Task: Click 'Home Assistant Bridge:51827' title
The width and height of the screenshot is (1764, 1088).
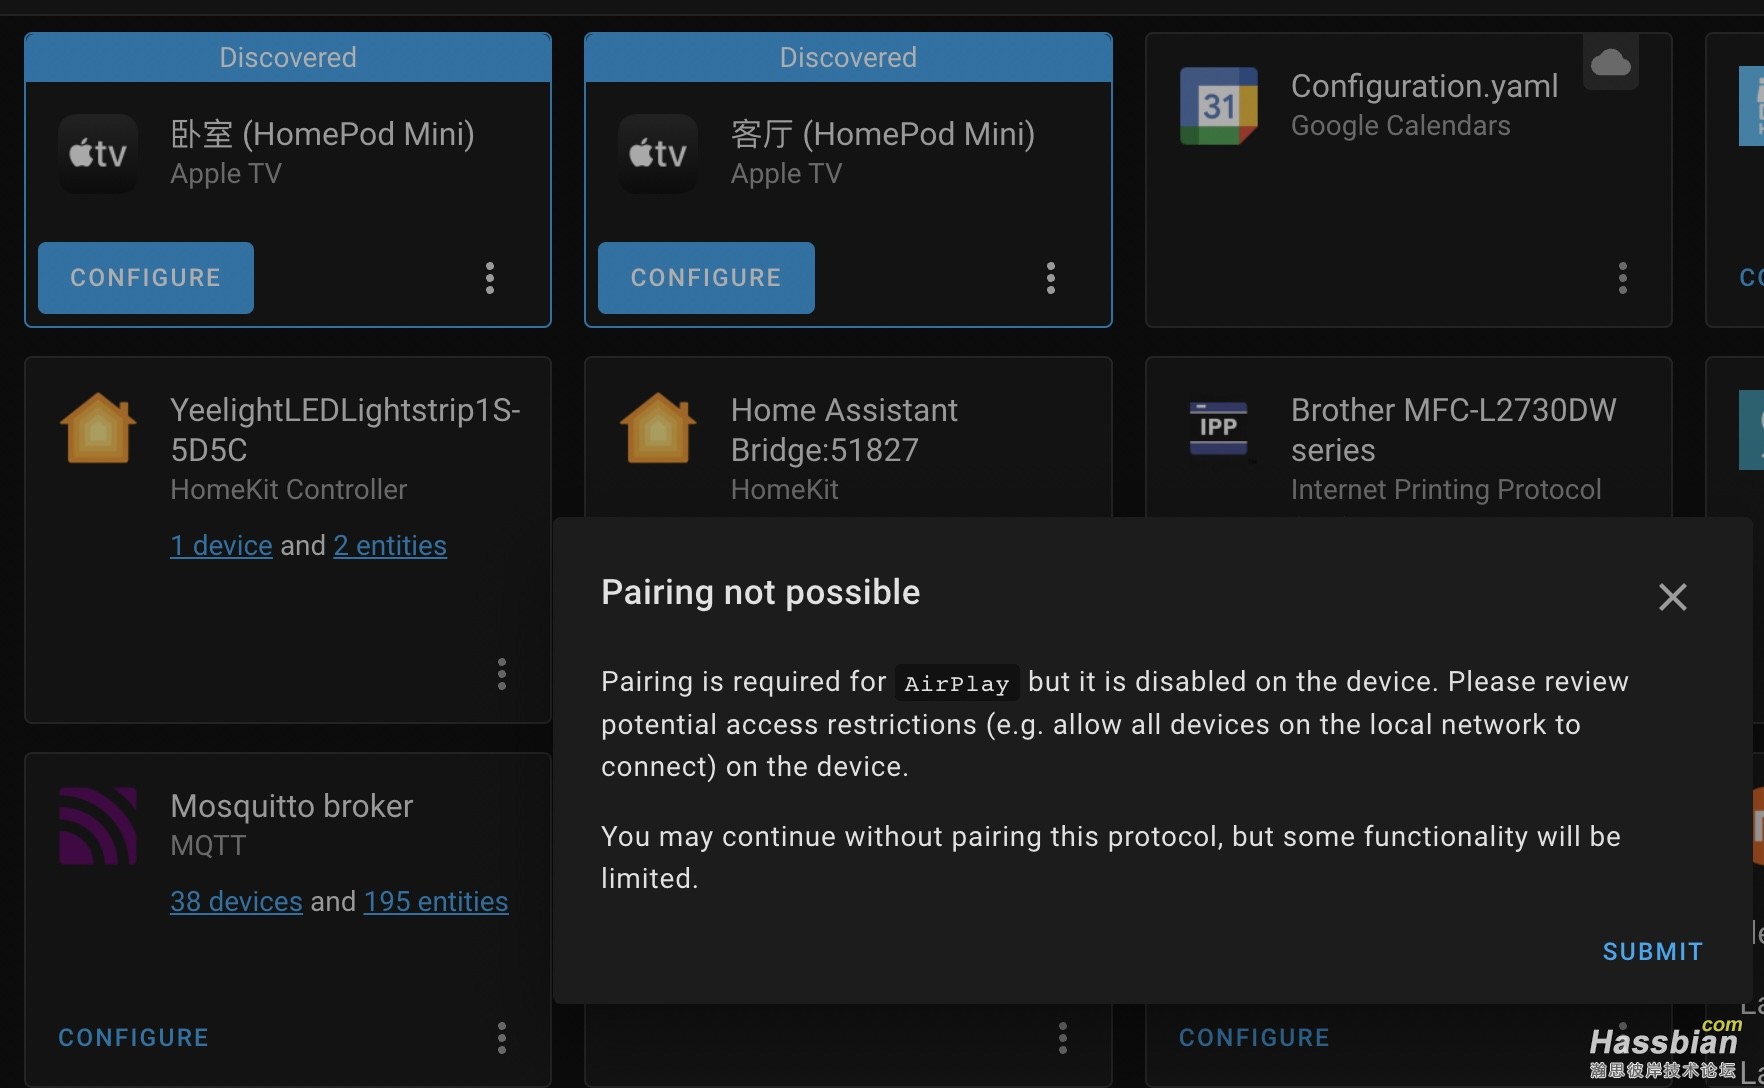Action: pyautogui.click(x=844, y=430)
